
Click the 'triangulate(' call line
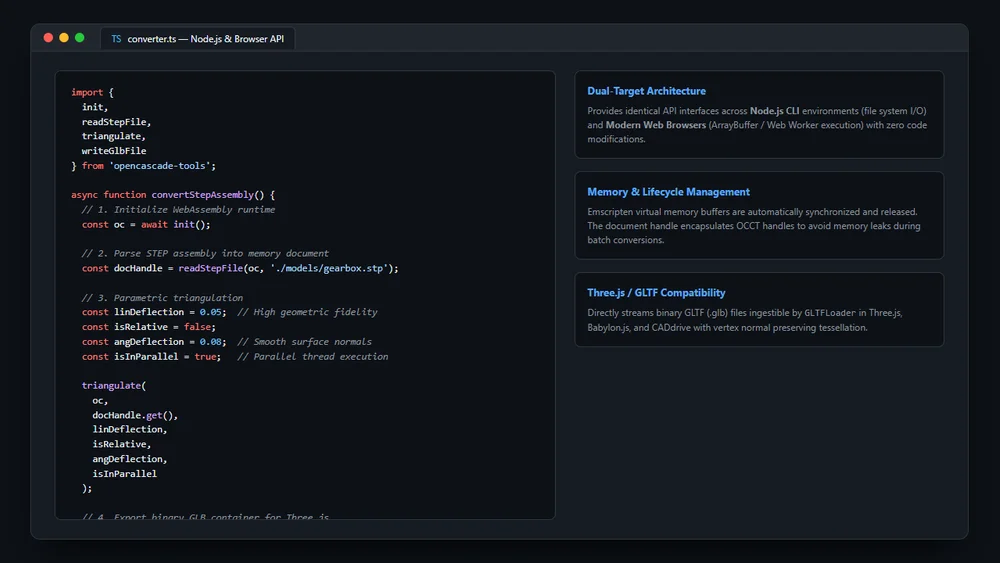click(114, 385)
